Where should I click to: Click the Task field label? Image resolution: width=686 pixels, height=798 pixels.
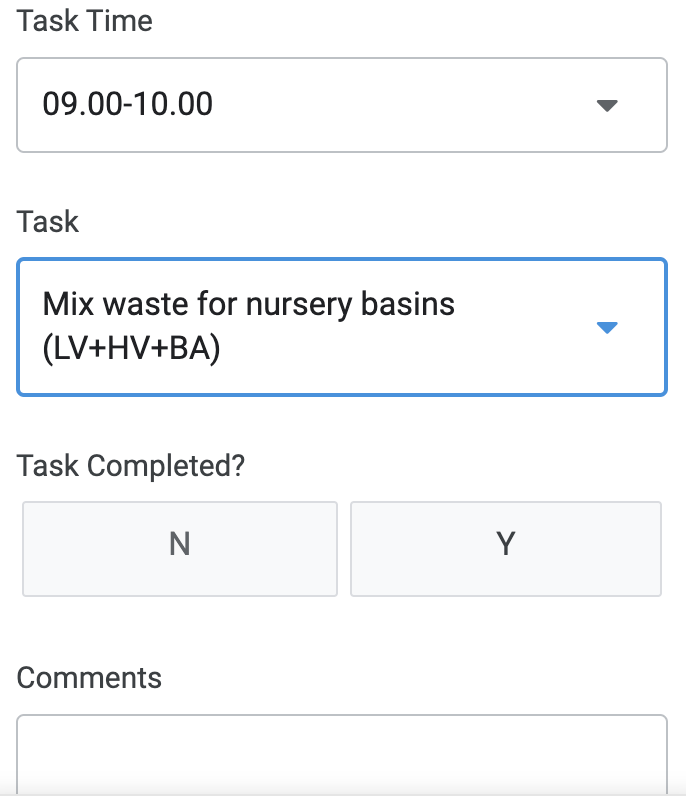coord(48,221)
